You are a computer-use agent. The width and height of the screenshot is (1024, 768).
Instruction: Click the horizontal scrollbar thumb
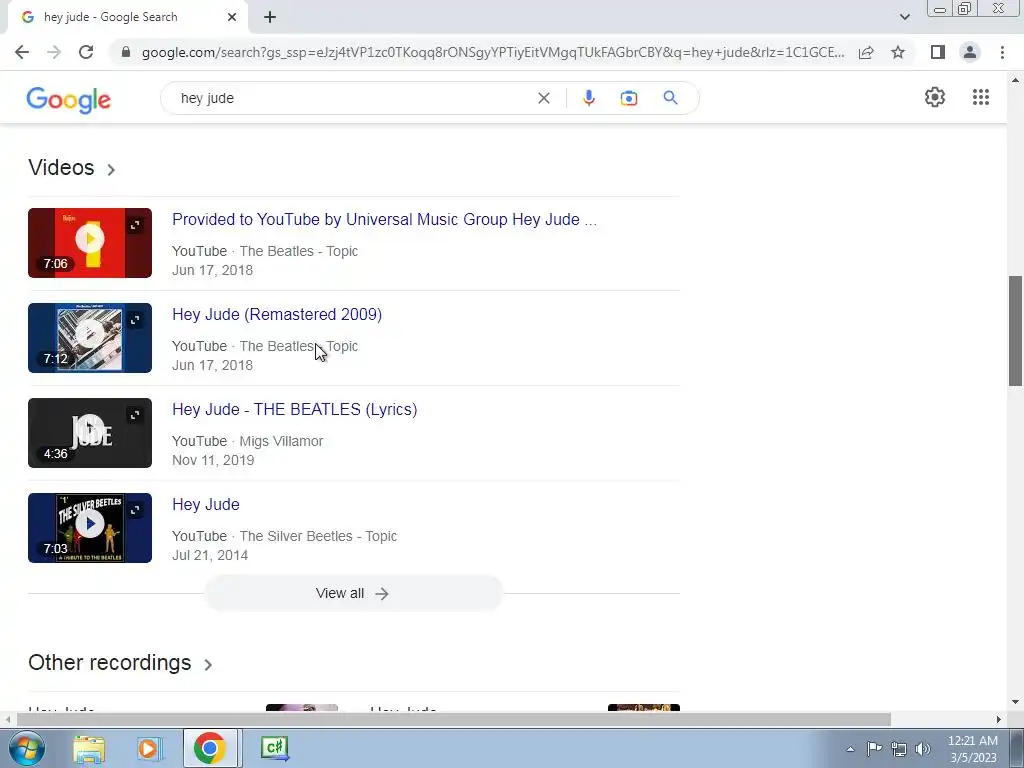point(454,719)
